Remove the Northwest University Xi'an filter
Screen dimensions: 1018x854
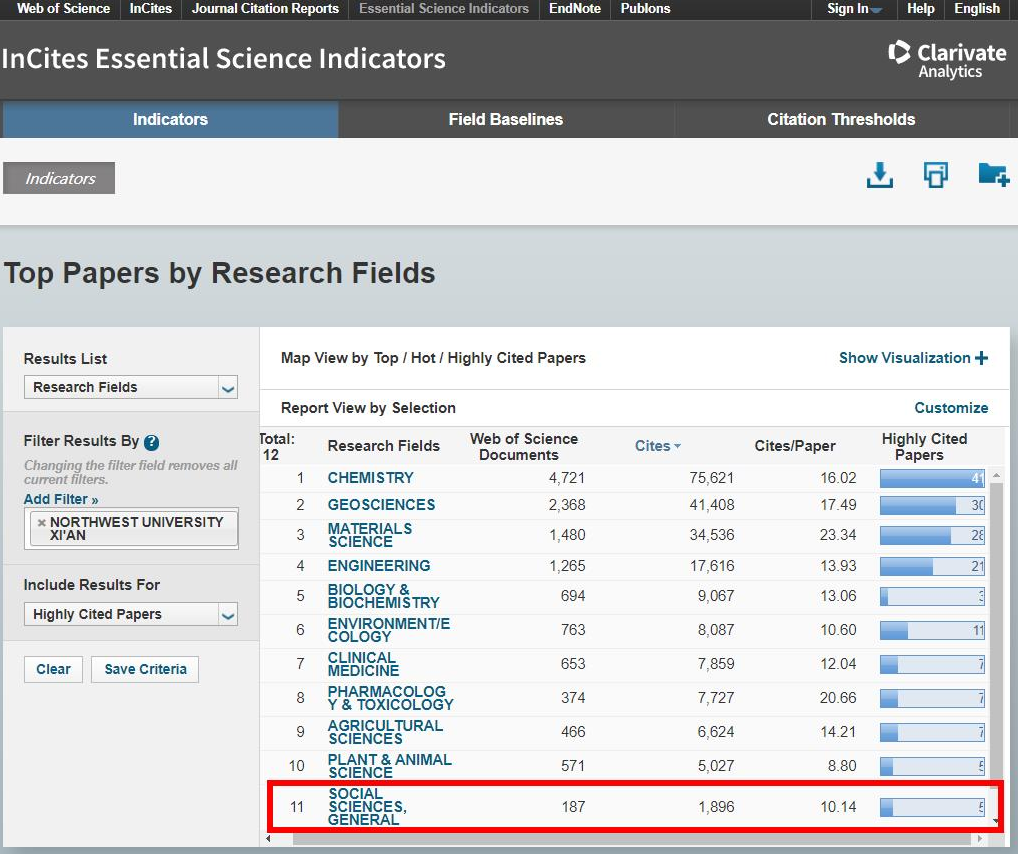click(x=41, y=523)
